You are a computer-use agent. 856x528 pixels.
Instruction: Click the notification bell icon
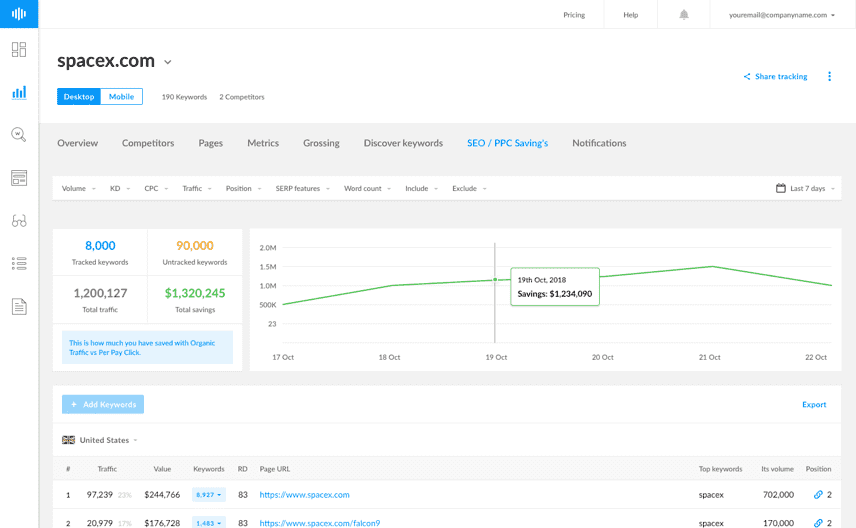(x=684, y=15)
